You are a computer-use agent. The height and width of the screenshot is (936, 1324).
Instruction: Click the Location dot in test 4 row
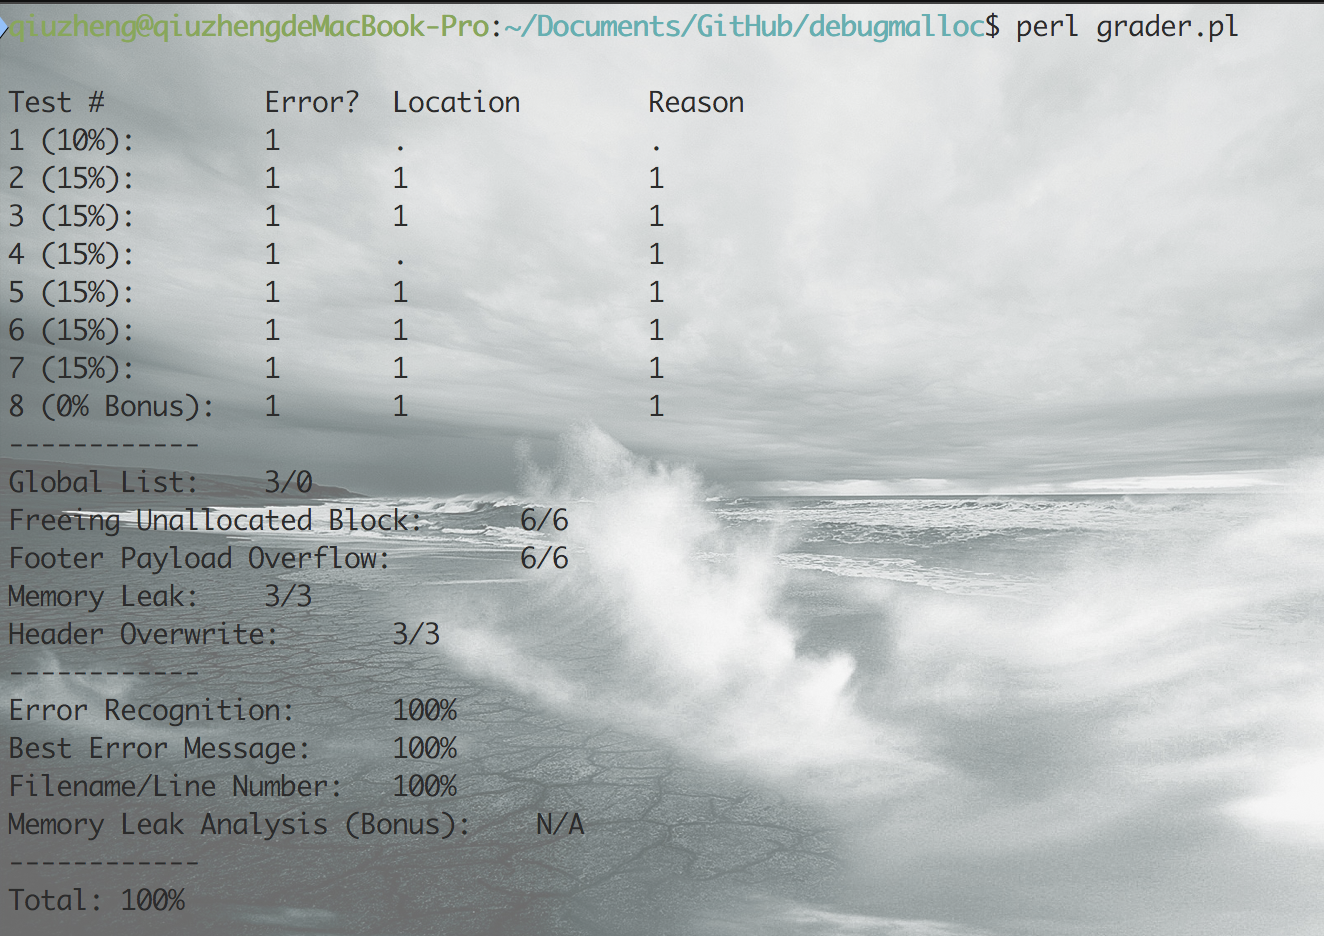(x=400, y=263)
